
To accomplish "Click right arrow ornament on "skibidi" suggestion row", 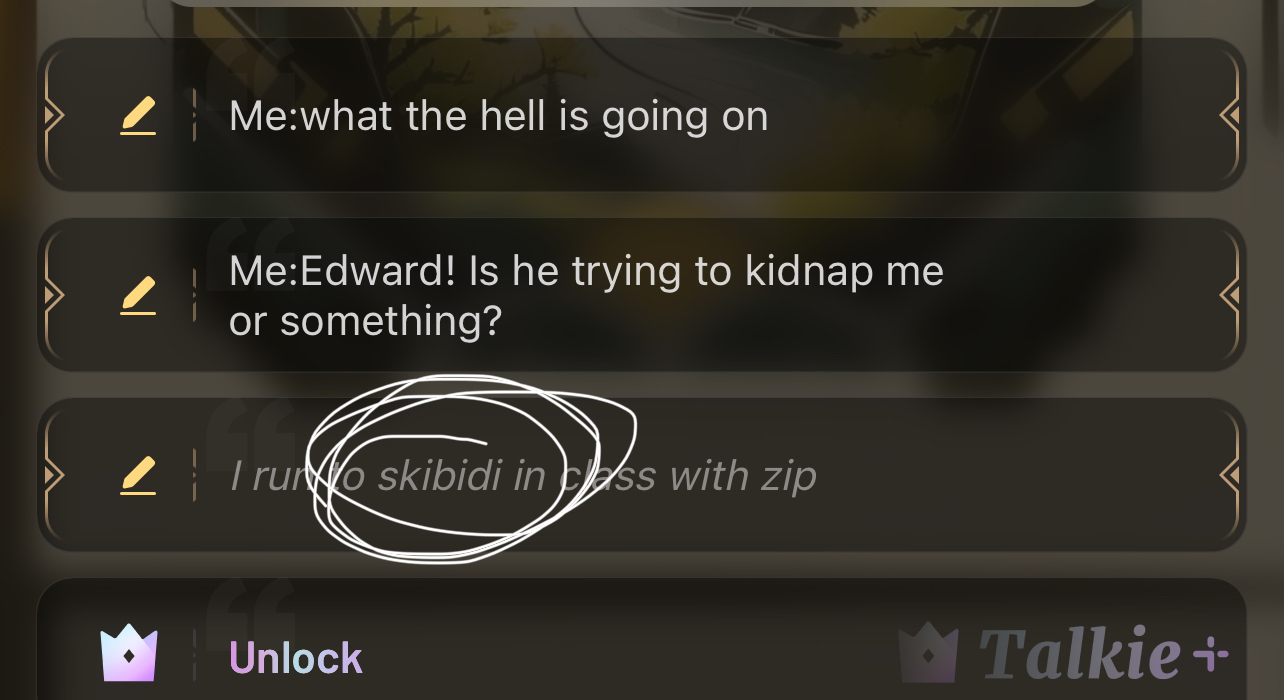I will 1230,475.
